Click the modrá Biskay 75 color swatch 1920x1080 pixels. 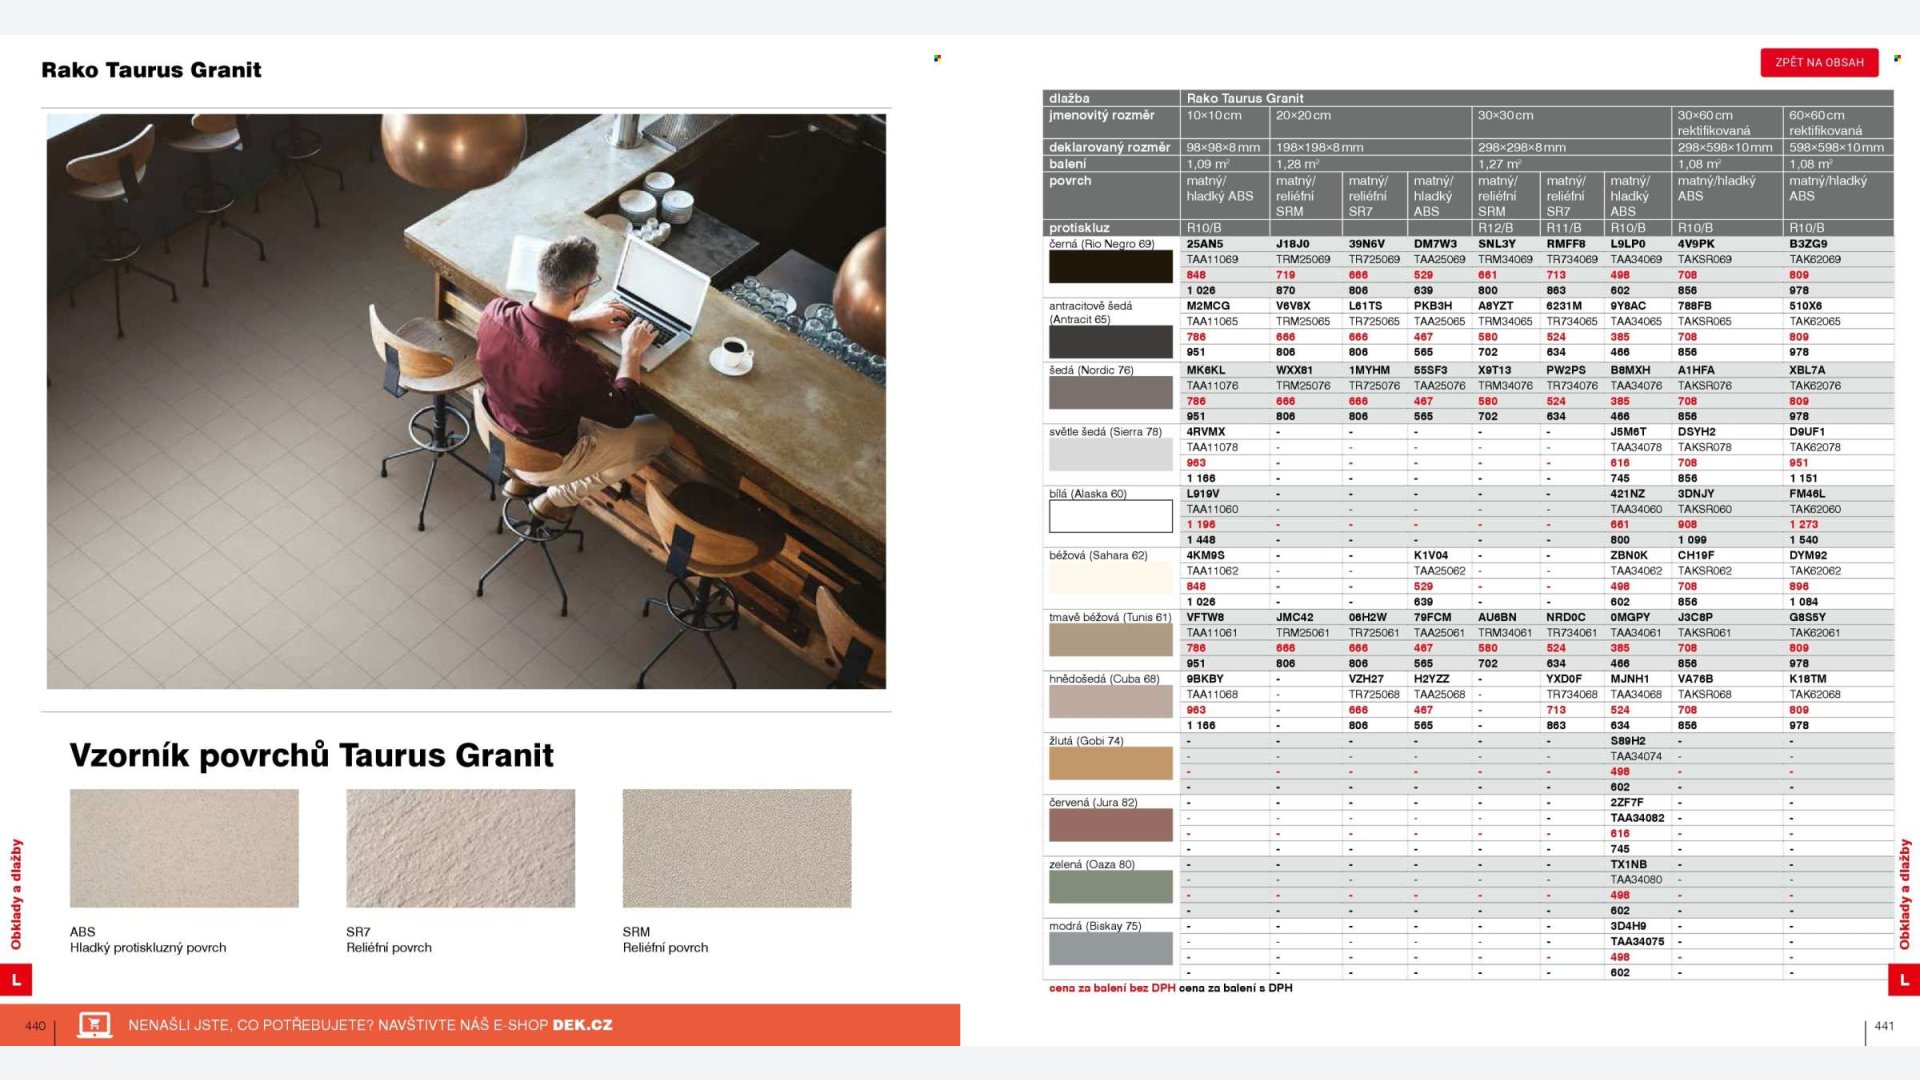[1110, 949]
